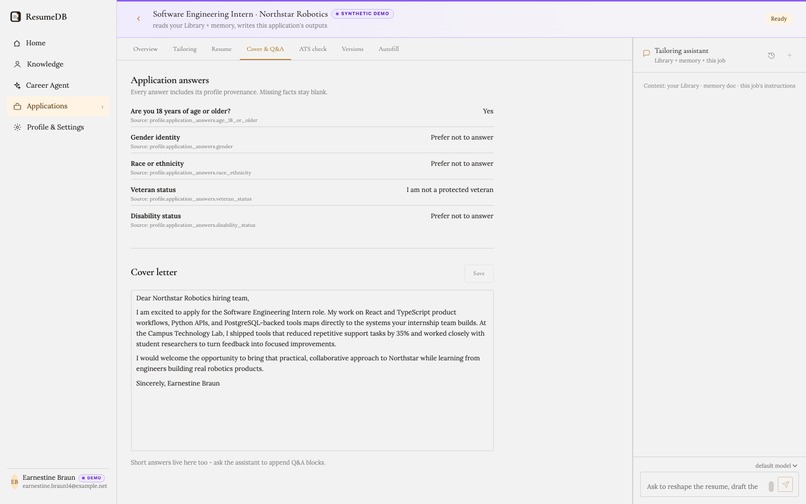Image resolution: width=806 pixels, height=504 pixels.
Task: Click the disability_status source line
Action: click(193, 225)
